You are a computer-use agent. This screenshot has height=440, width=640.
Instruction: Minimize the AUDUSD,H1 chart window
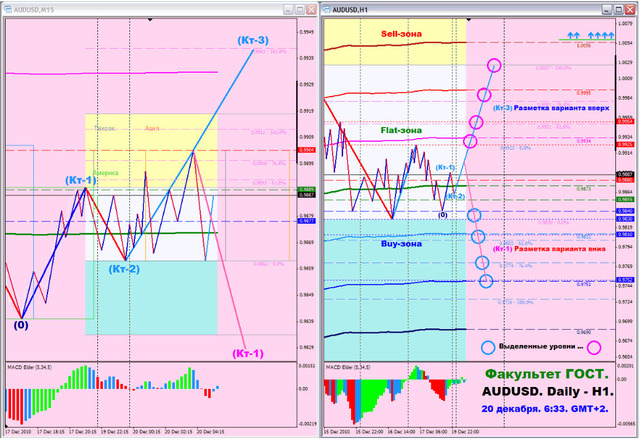pyautogui.click(x=607, y=9)
